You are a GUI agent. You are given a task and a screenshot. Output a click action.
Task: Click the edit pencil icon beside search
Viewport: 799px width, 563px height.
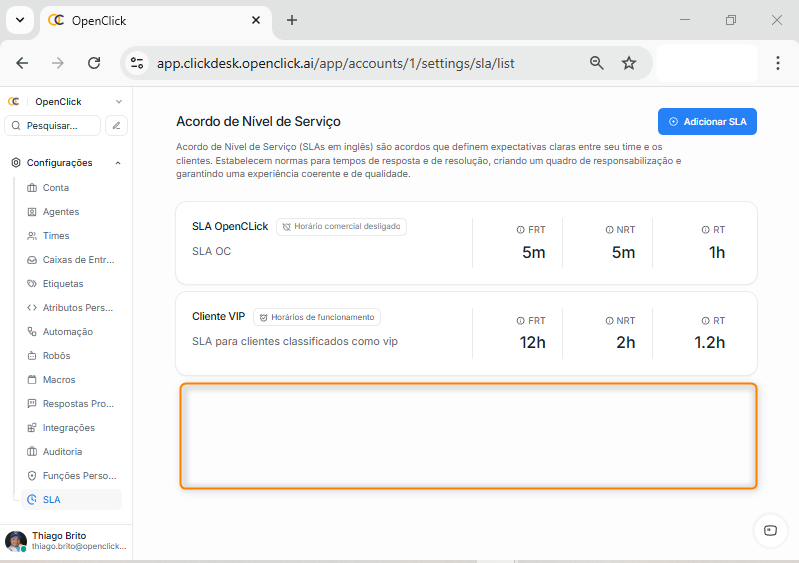tap(117, 126)
